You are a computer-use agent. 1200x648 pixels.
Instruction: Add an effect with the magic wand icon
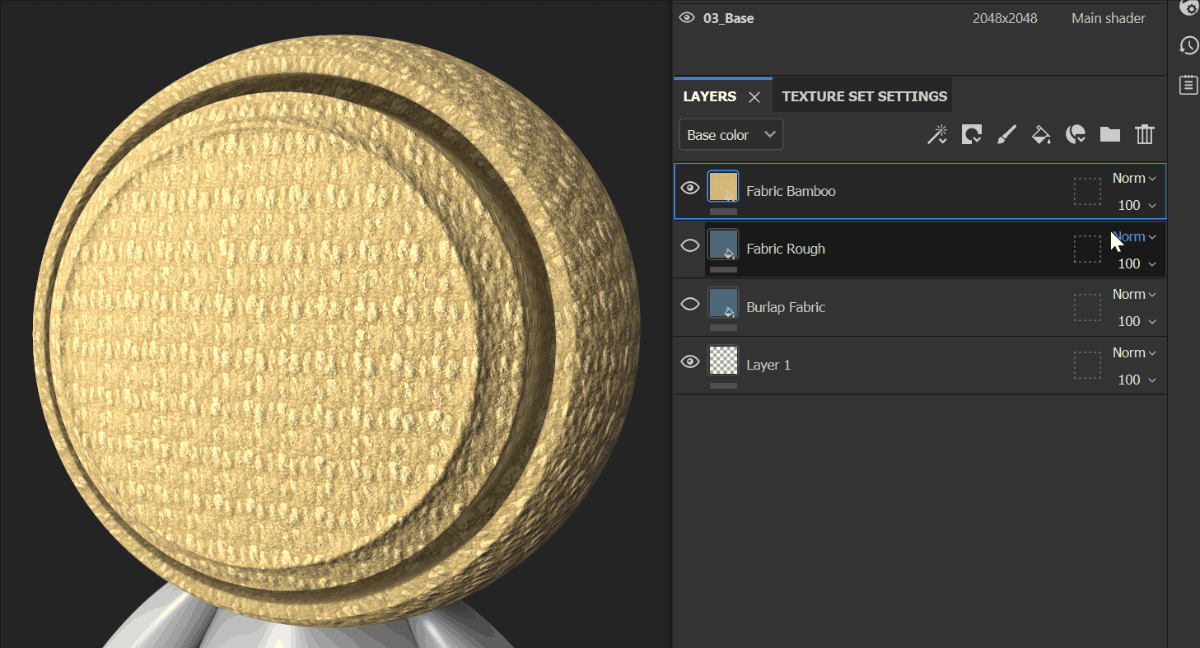coord(937,135)
